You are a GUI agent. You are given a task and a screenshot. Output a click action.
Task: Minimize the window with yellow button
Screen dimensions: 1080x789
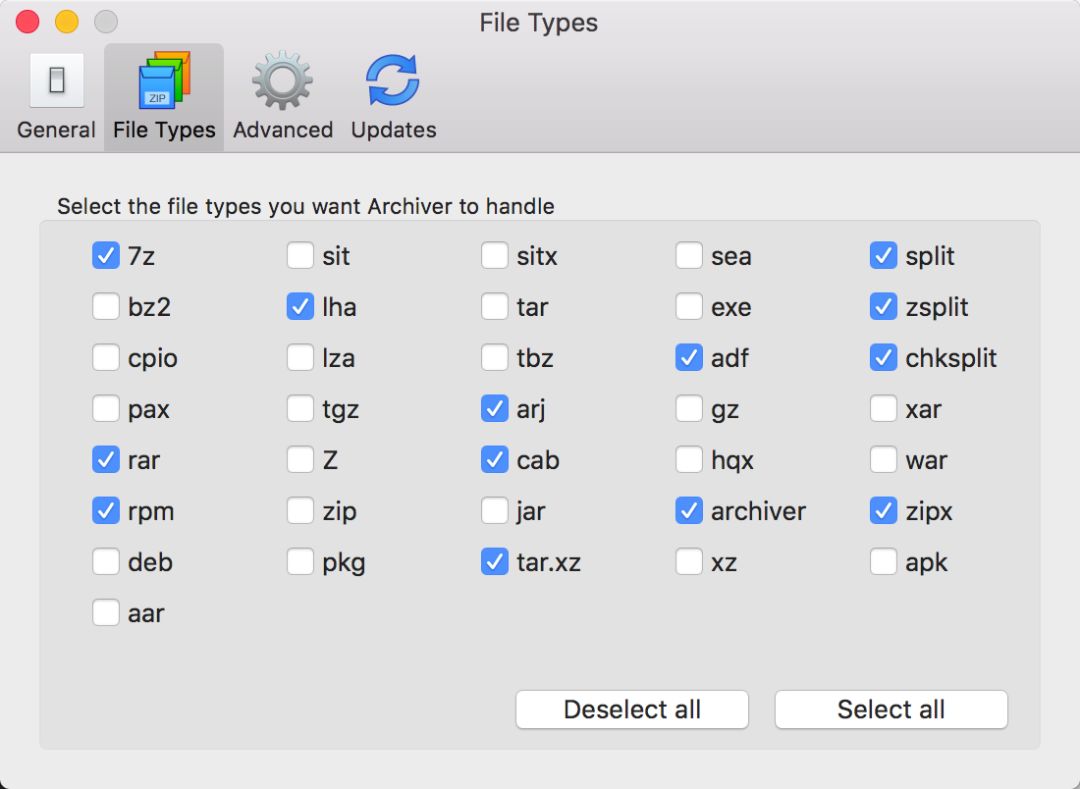(x=67, y=21)
